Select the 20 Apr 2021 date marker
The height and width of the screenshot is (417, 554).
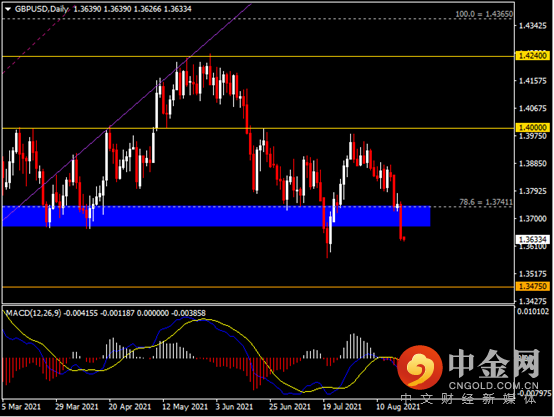[130, 407]
